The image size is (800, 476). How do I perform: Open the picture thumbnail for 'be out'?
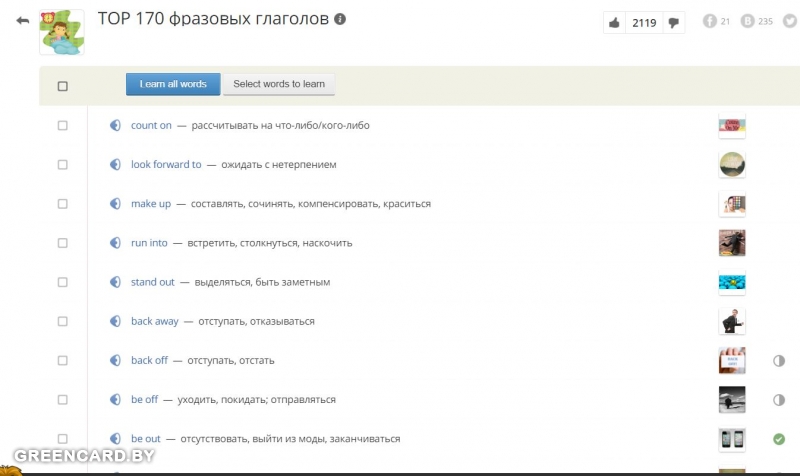tap(732, 439)
